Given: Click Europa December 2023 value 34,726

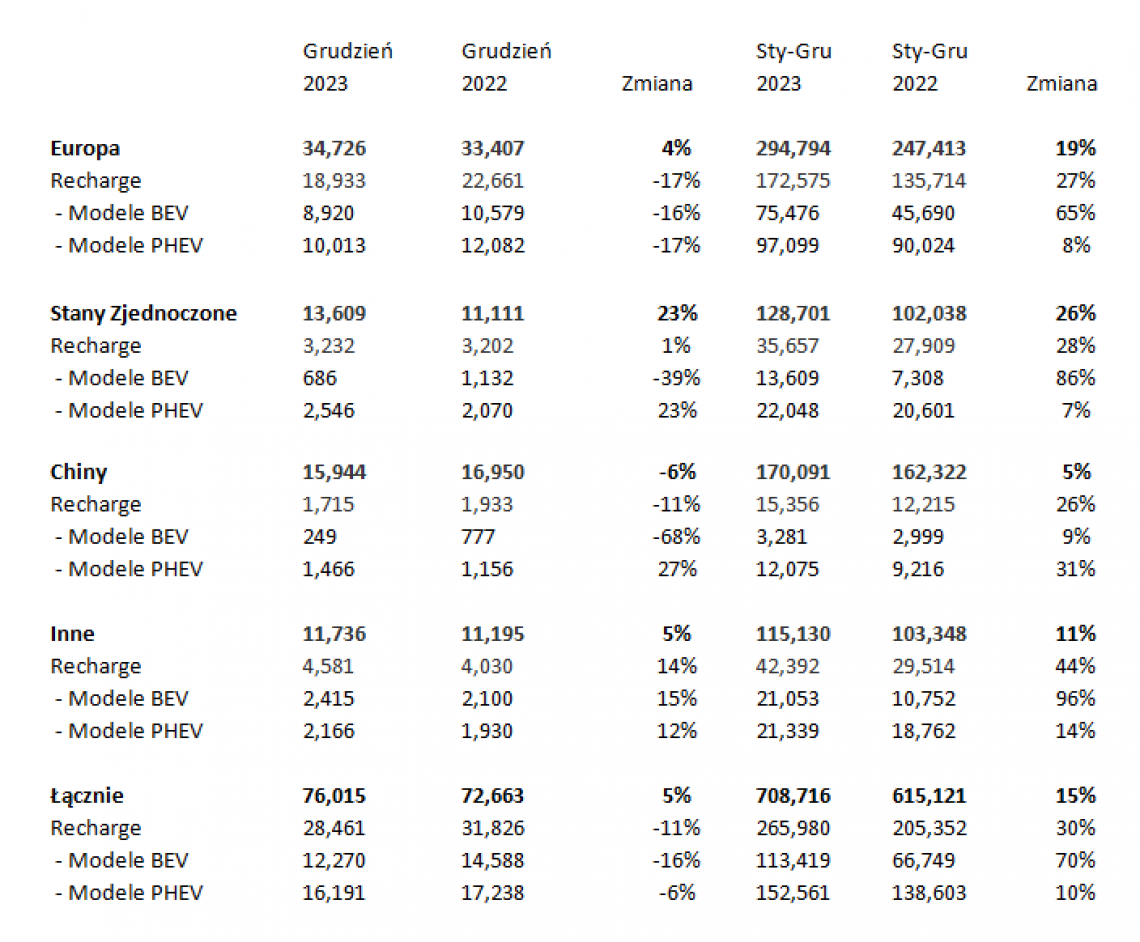Looking at the screenshot, I should click(x=334, y=148).
